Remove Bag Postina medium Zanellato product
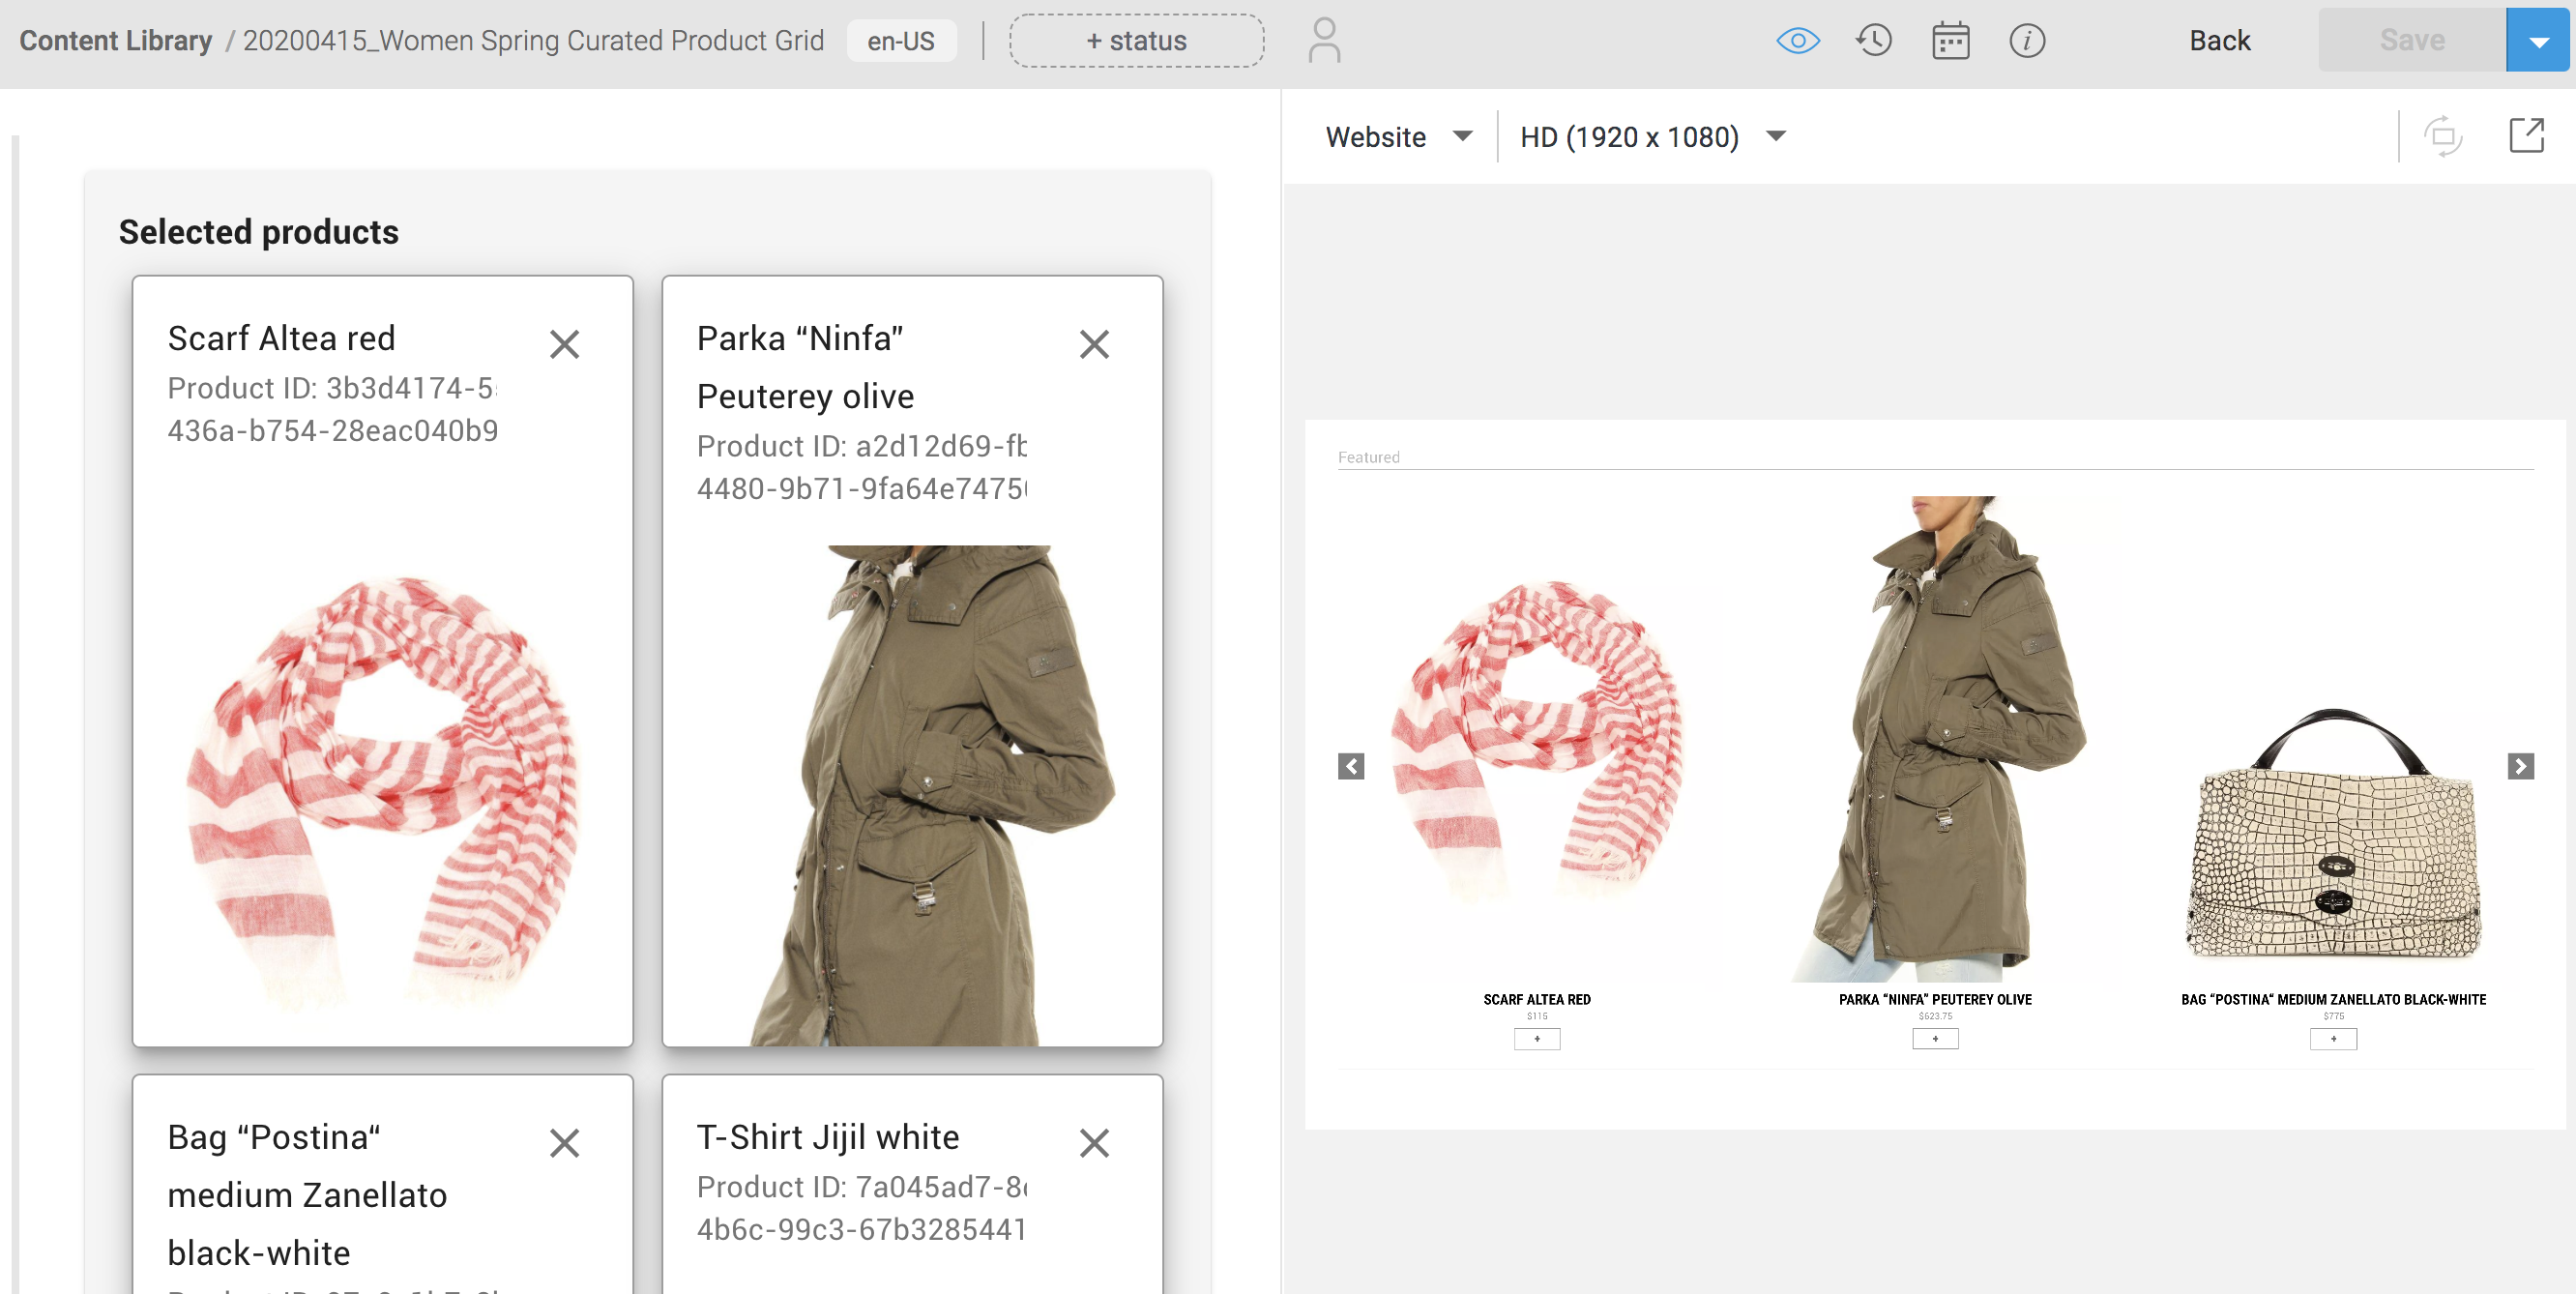 tap(565, 1143)
